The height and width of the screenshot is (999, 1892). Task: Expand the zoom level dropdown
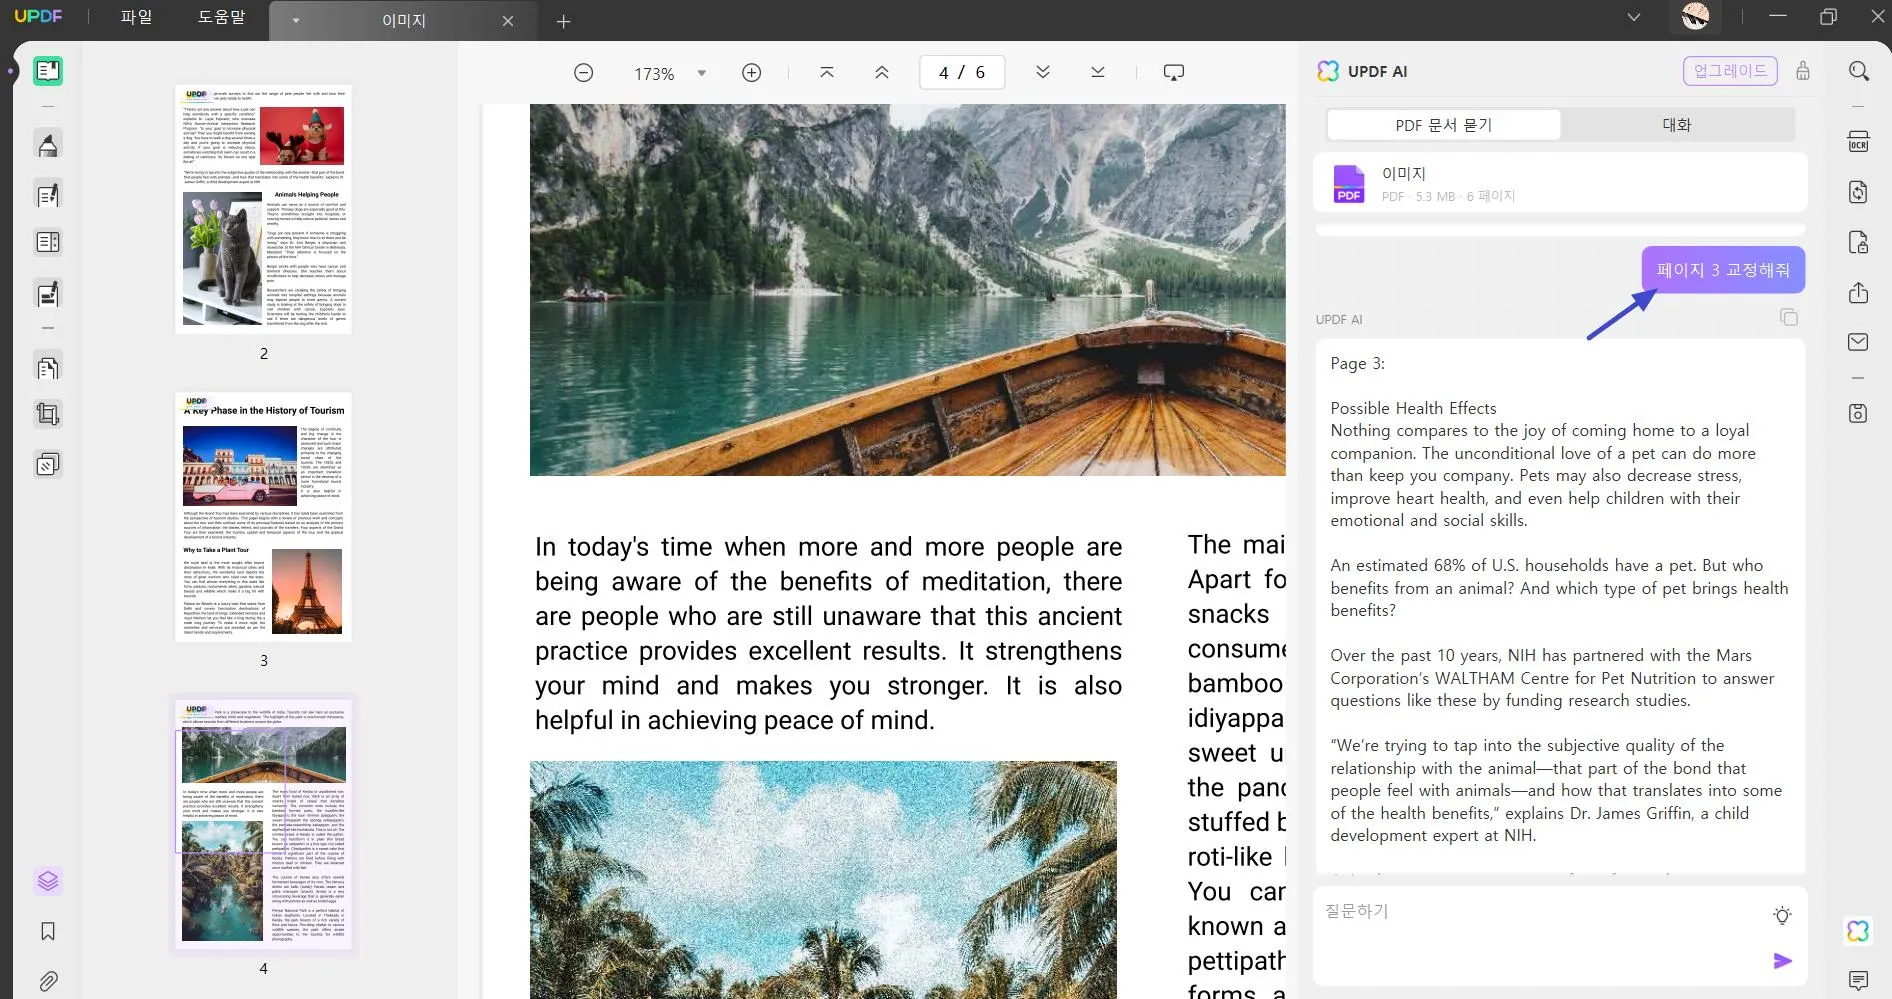(x=702, y=73)
